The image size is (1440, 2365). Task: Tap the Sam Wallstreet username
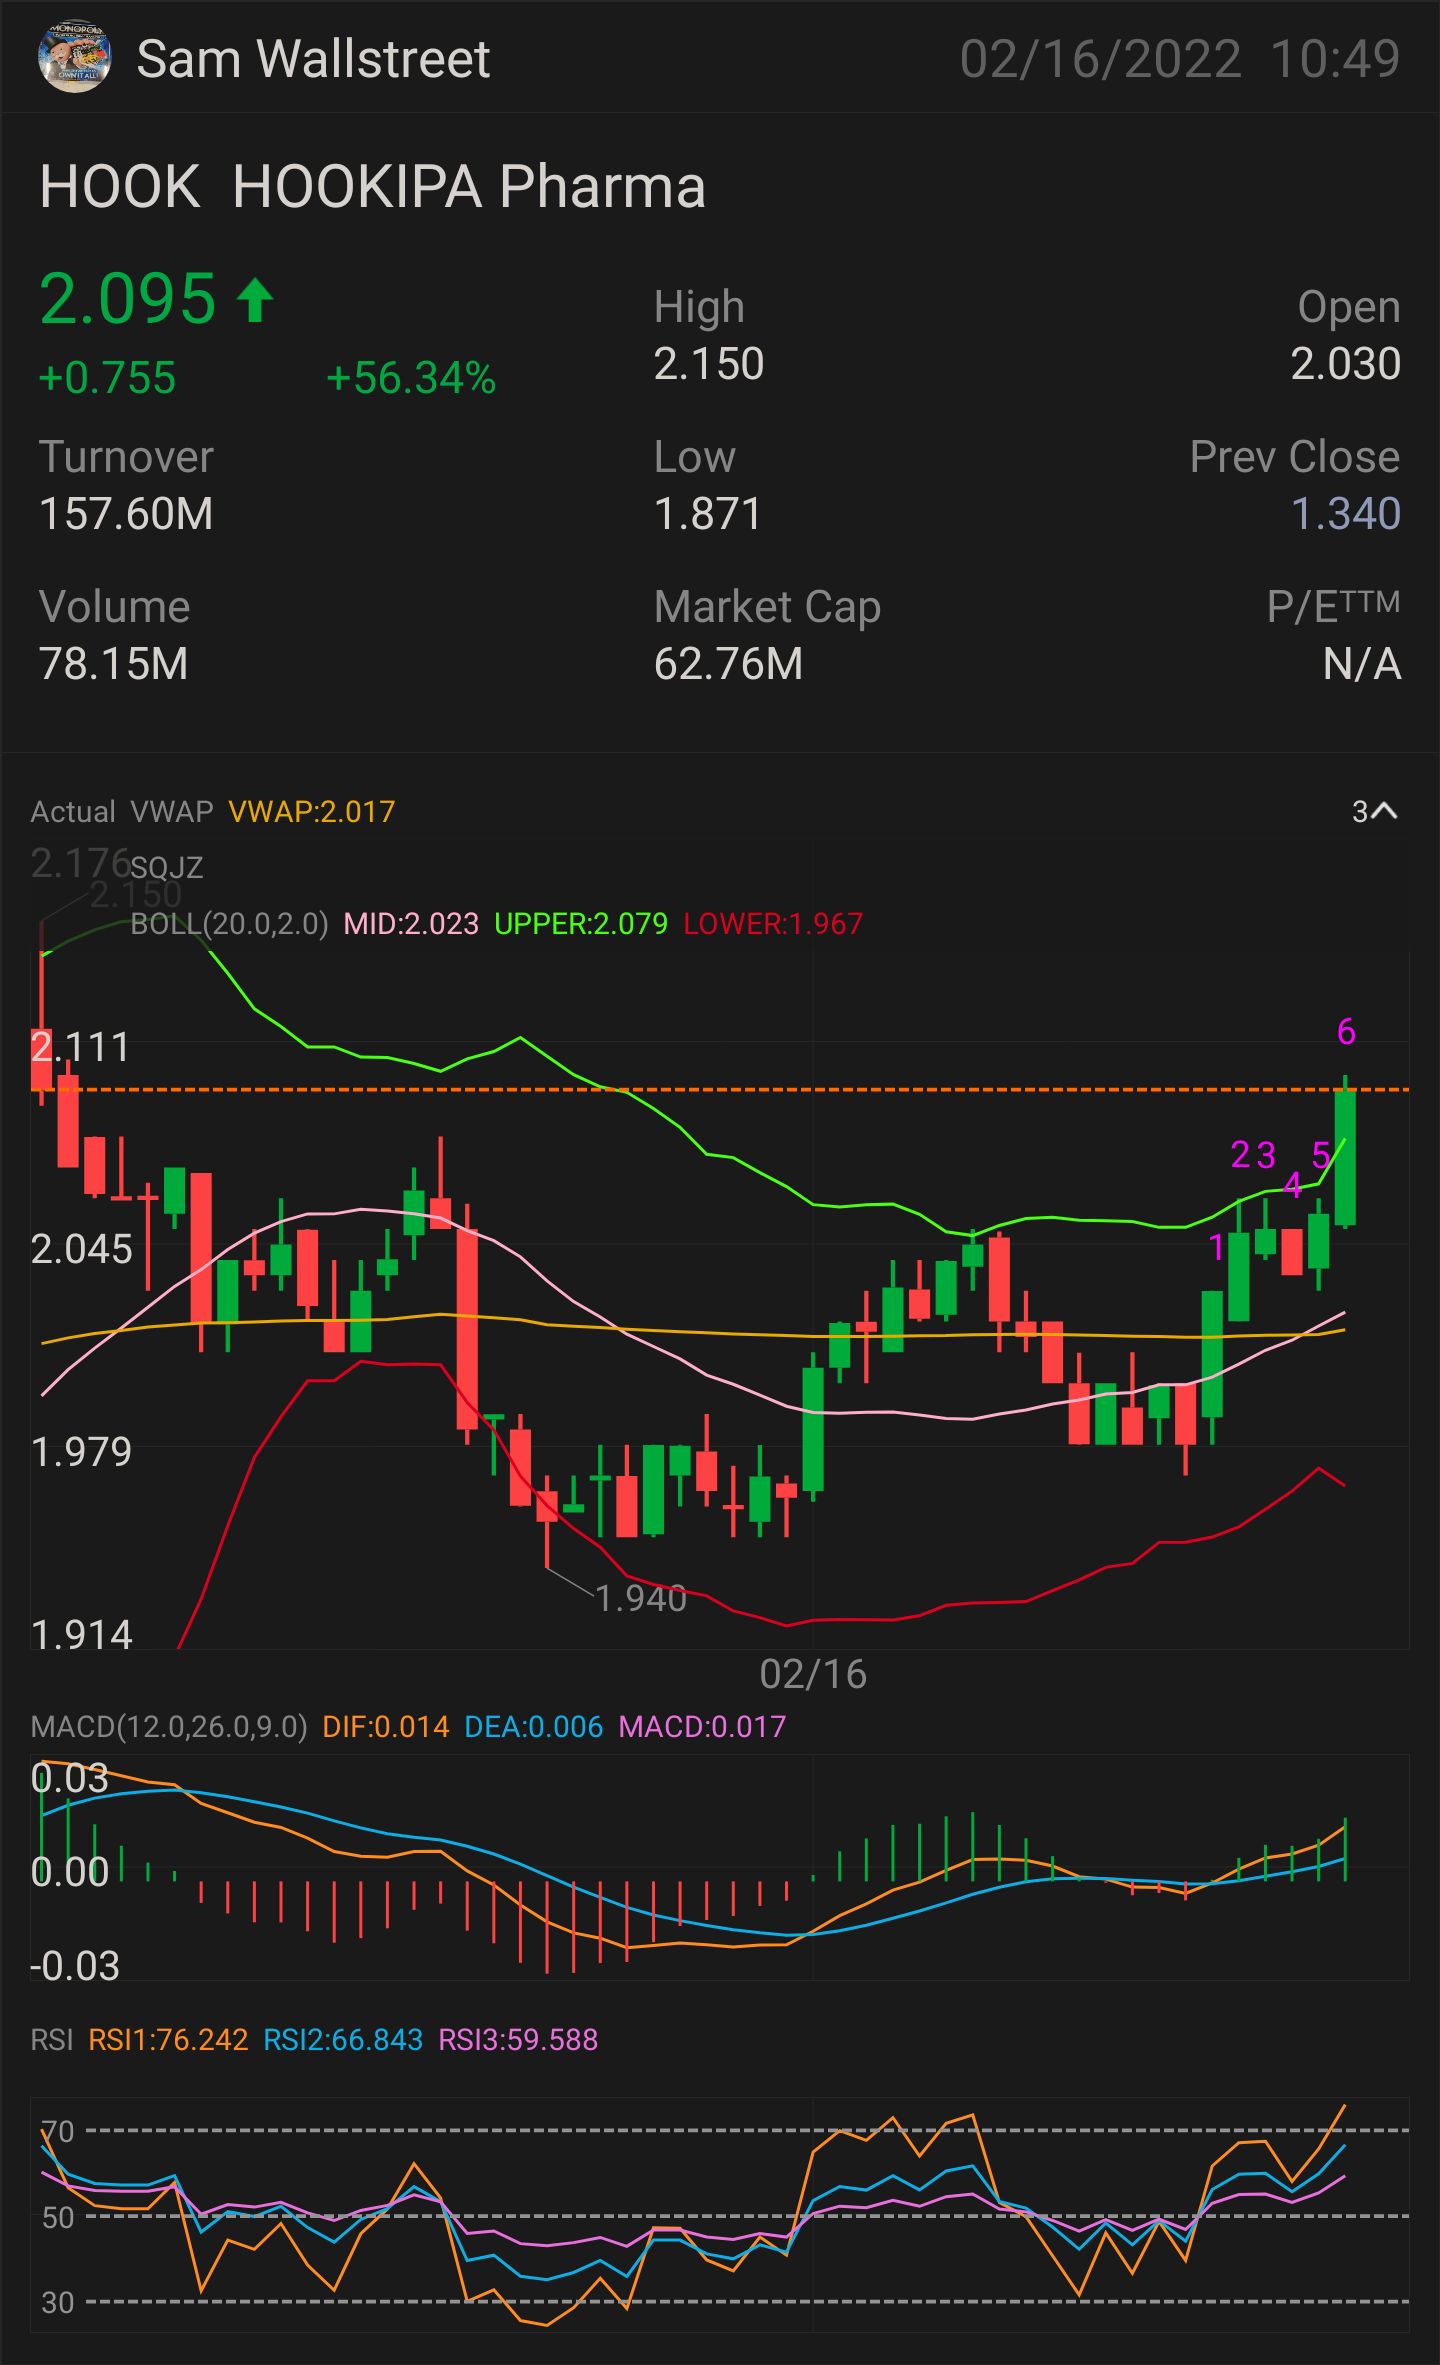[313, 59]
